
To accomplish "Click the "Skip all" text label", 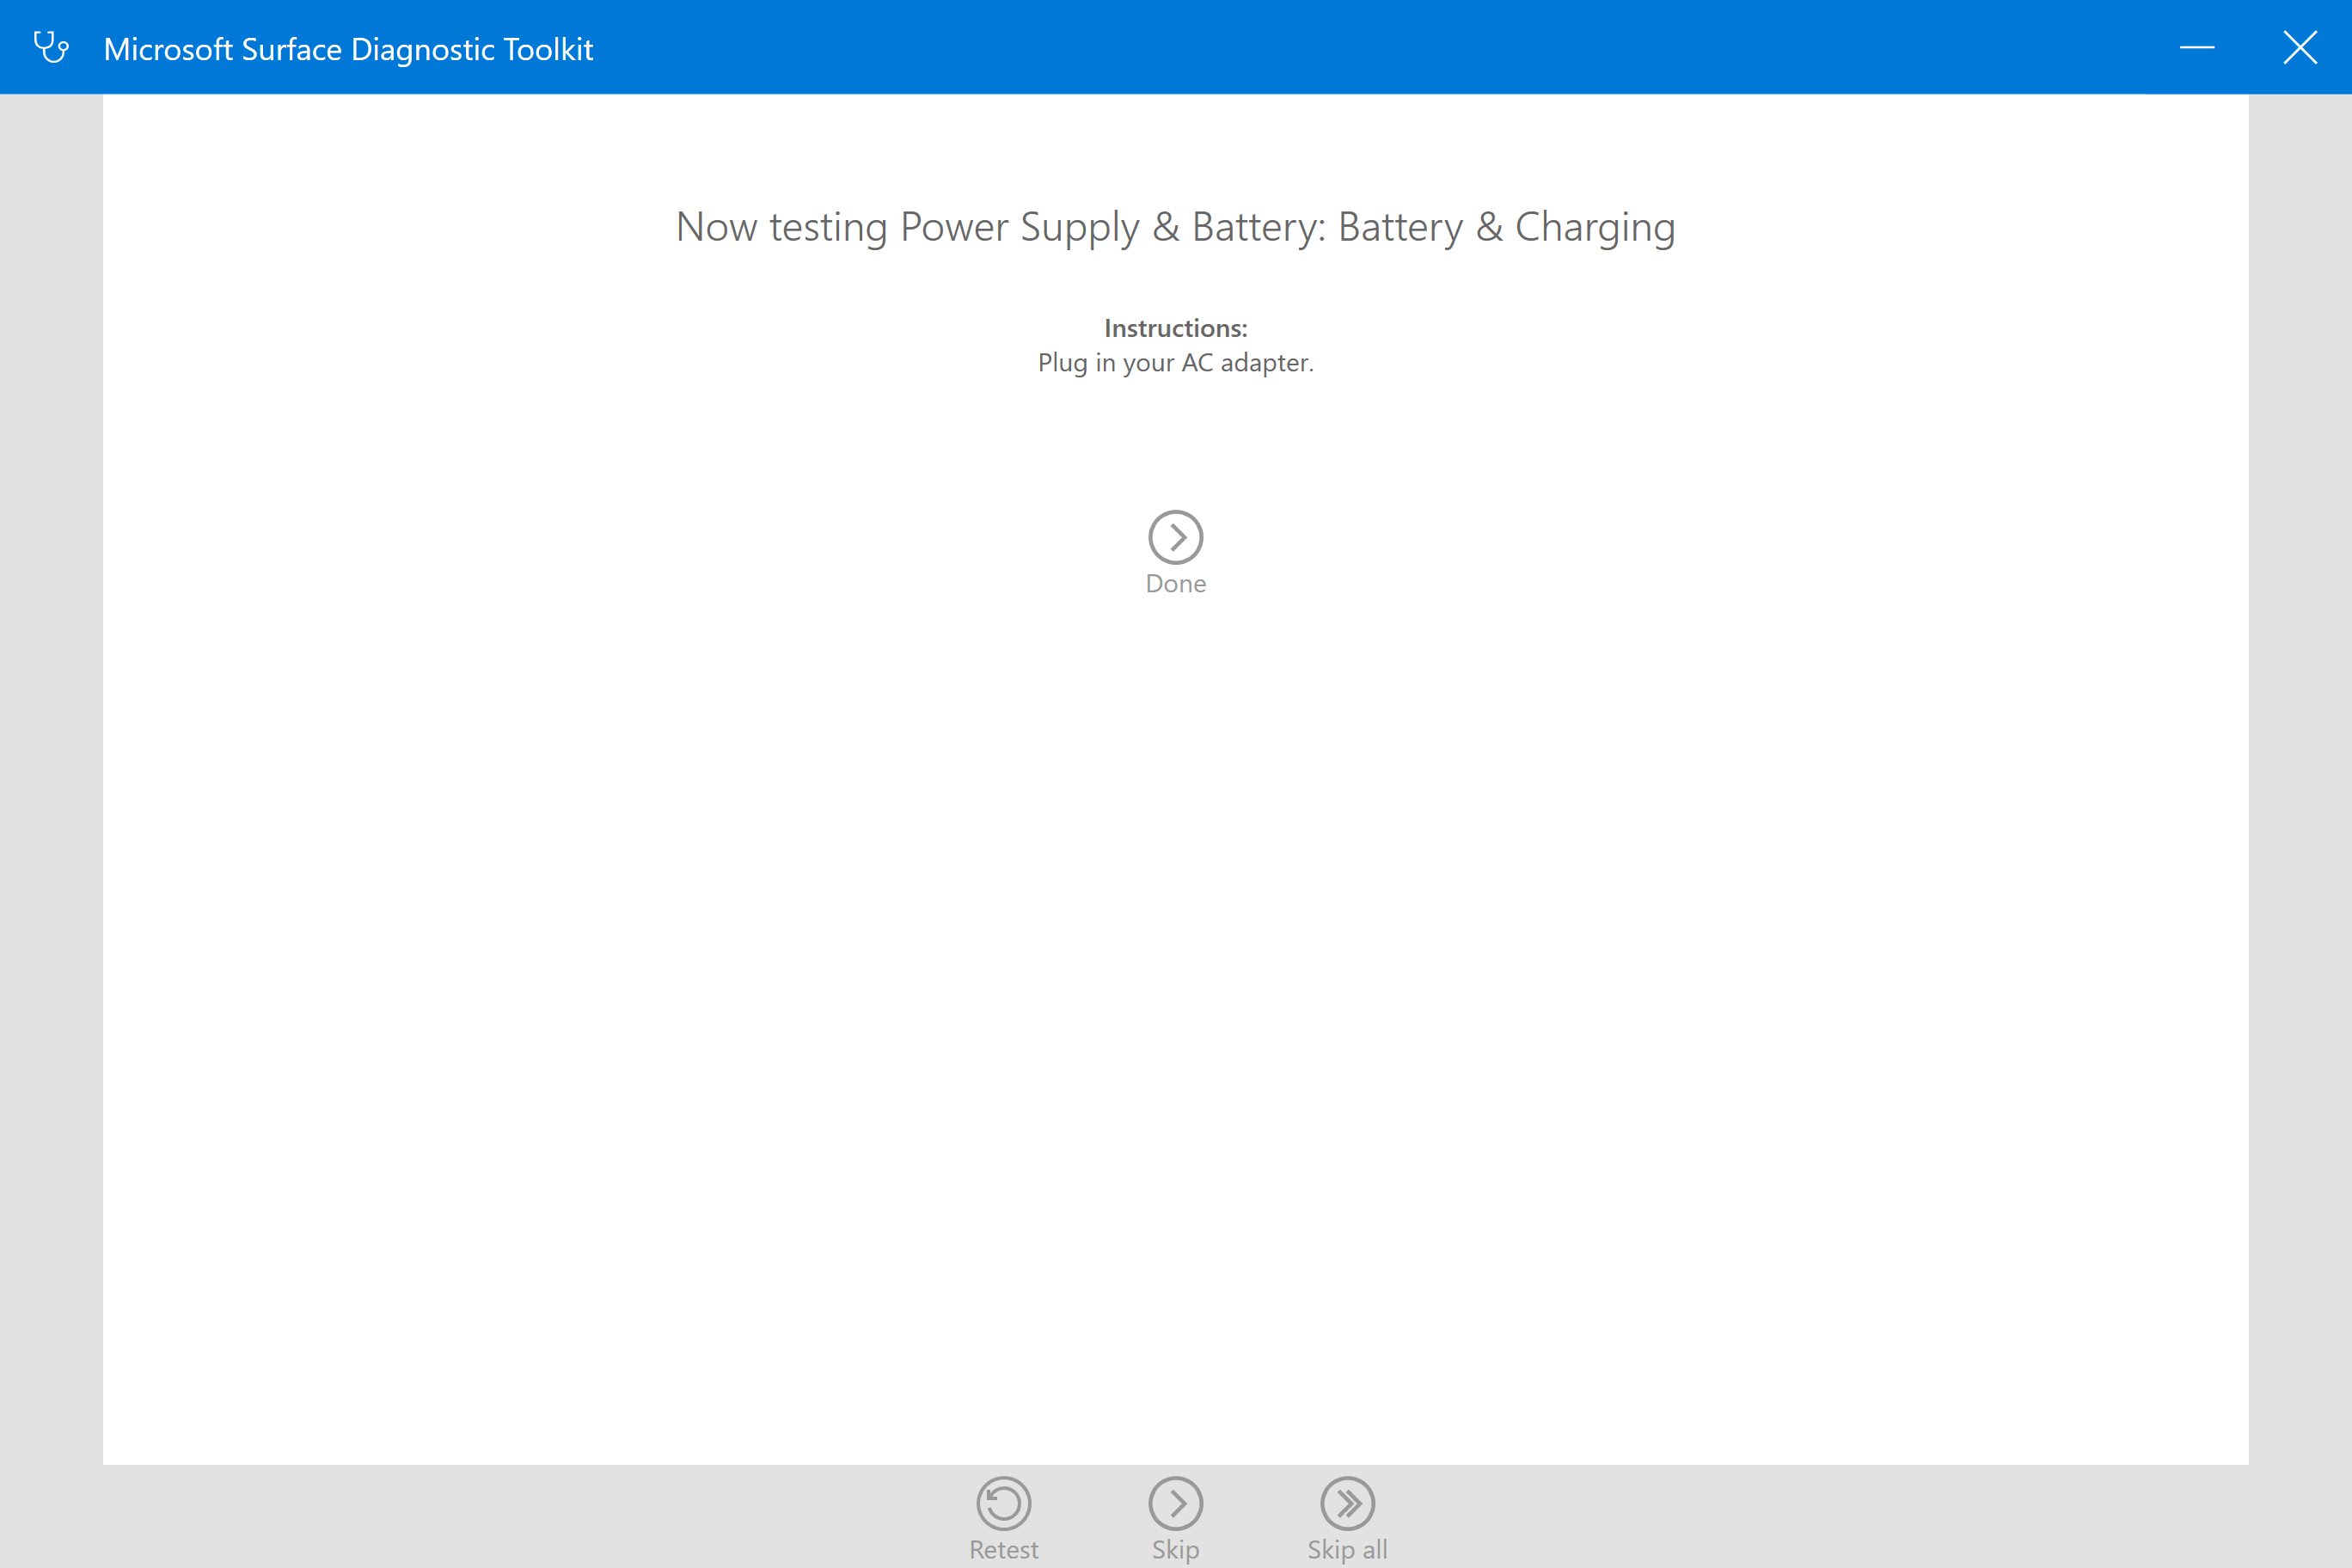I will coord(1347,1549).
